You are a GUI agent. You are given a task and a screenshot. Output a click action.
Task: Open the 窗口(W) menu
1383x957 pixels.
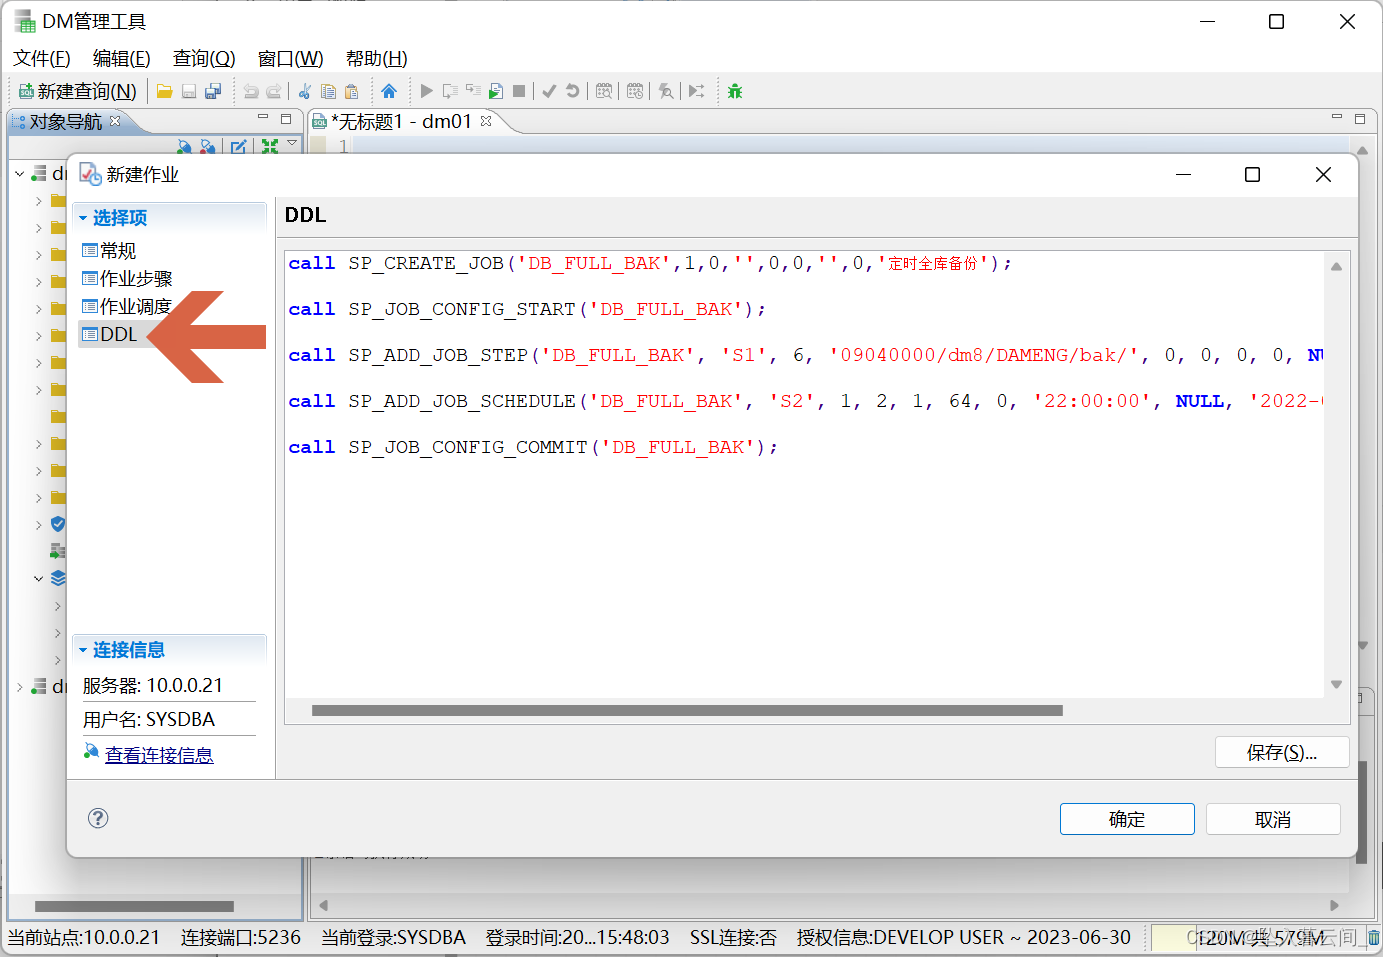click(x=290, y=58)
